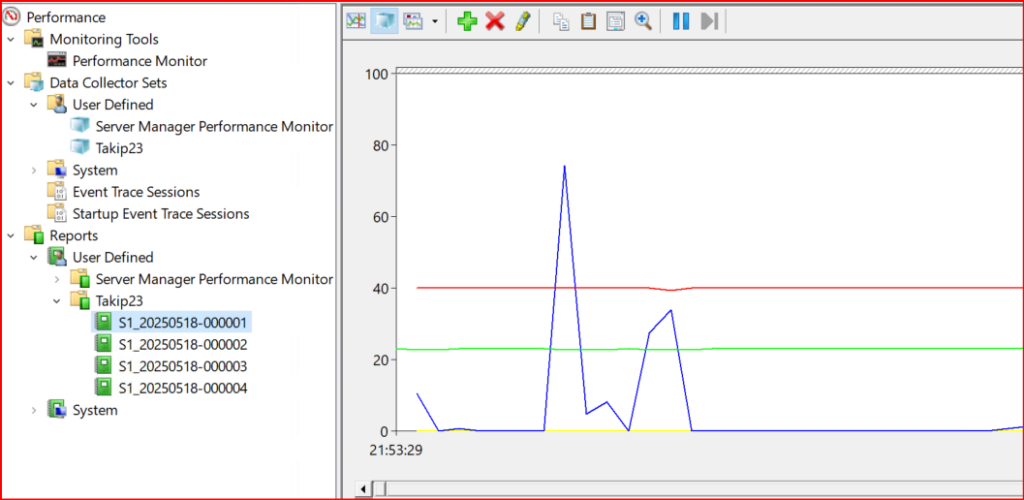
Task: Open the Properties icon in toolbar
Action: point(615,21)
